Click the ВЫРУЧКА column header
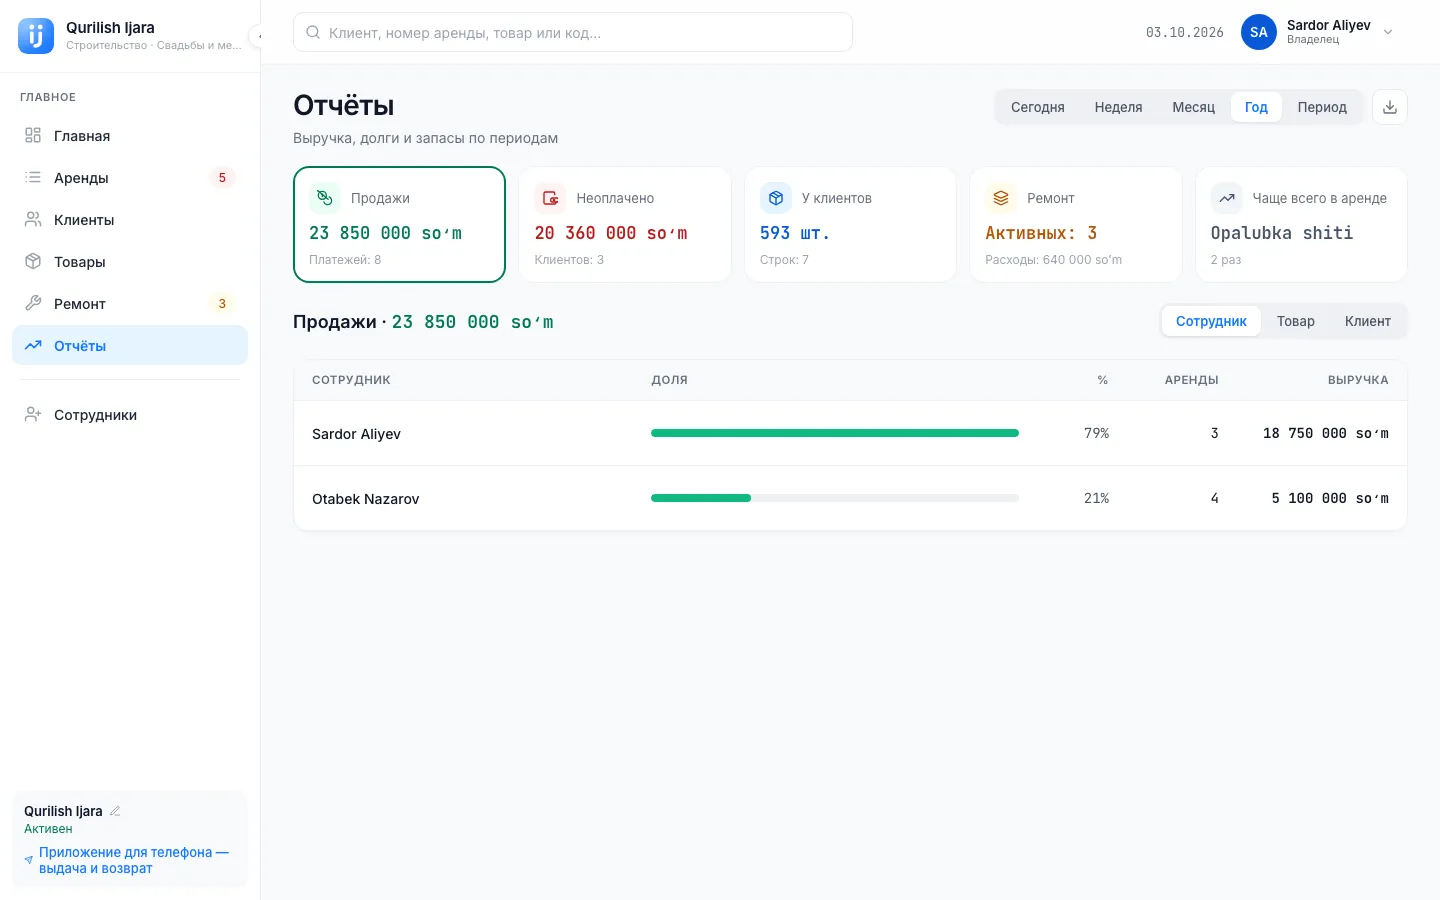 [x=1358, y=380]
